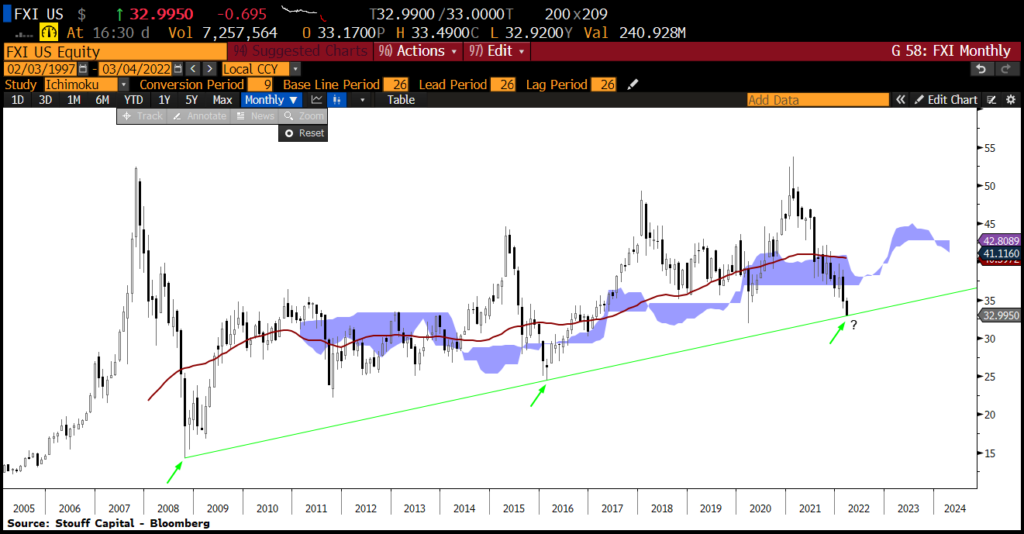Select the 1M range tab
The width and height of the screenshot is (1024, 534).
(x=74, y=100)
